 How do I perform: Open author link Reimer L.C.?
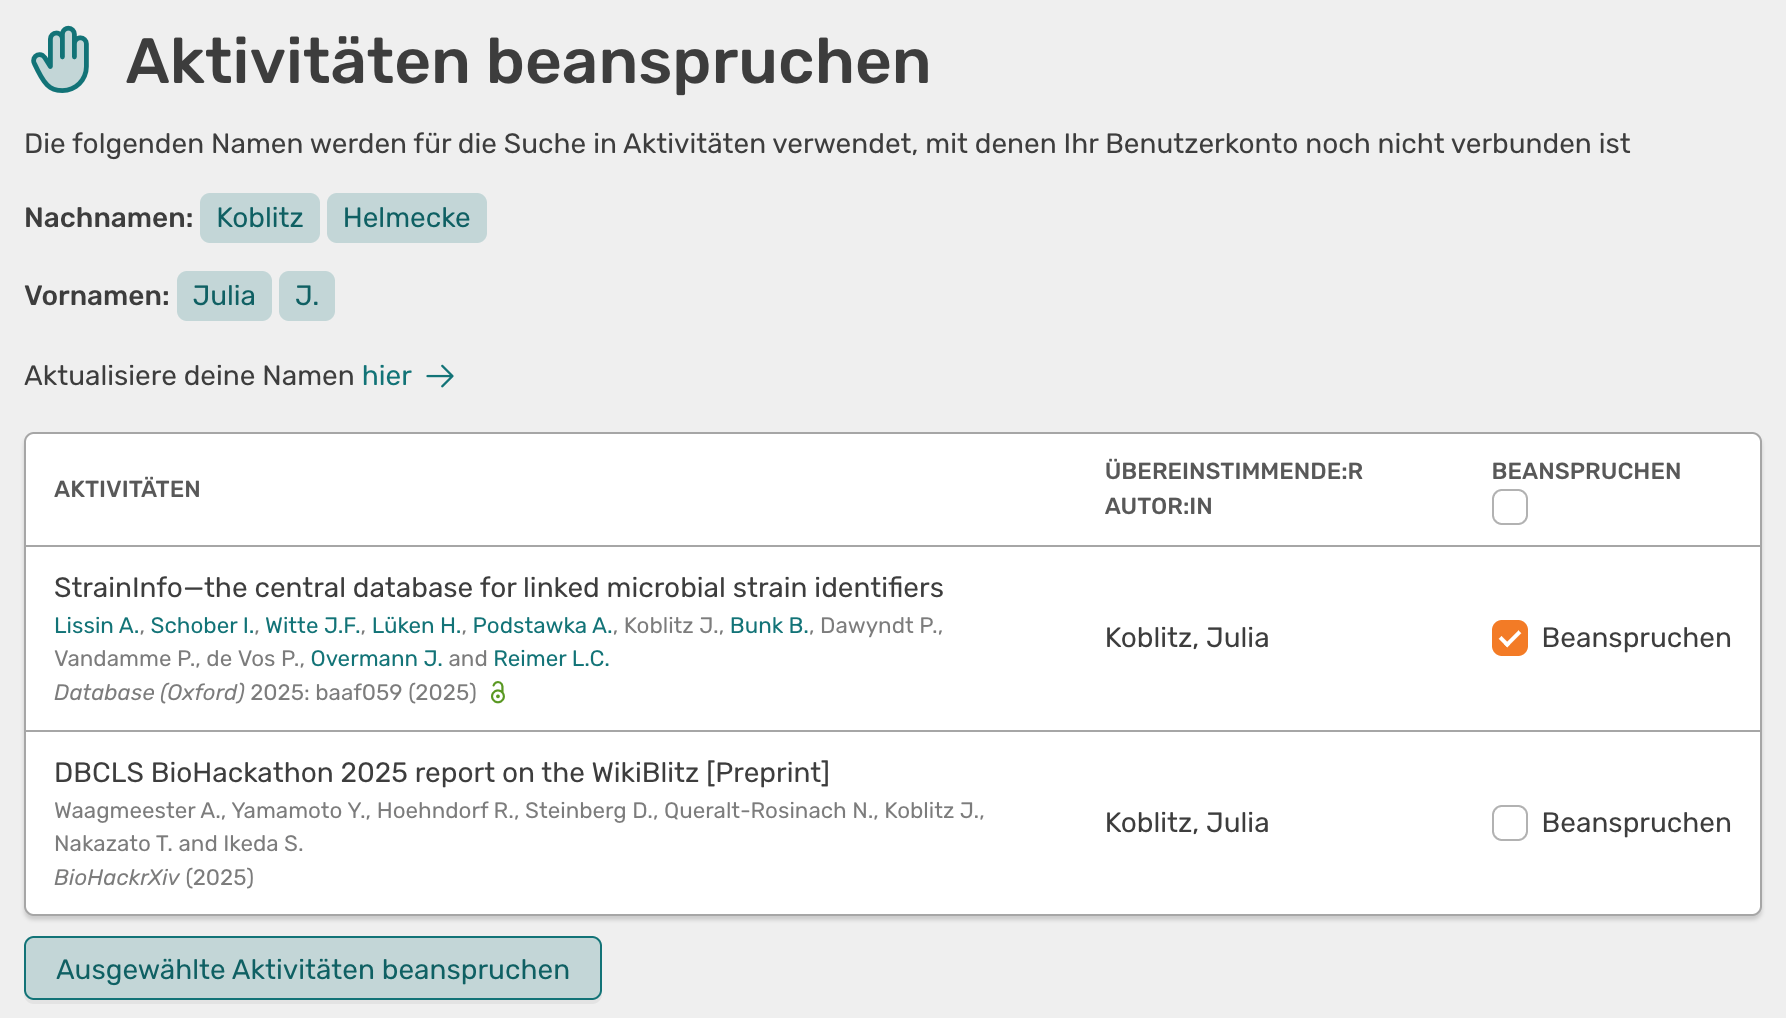pyautogui.click(x=551, y=658)
